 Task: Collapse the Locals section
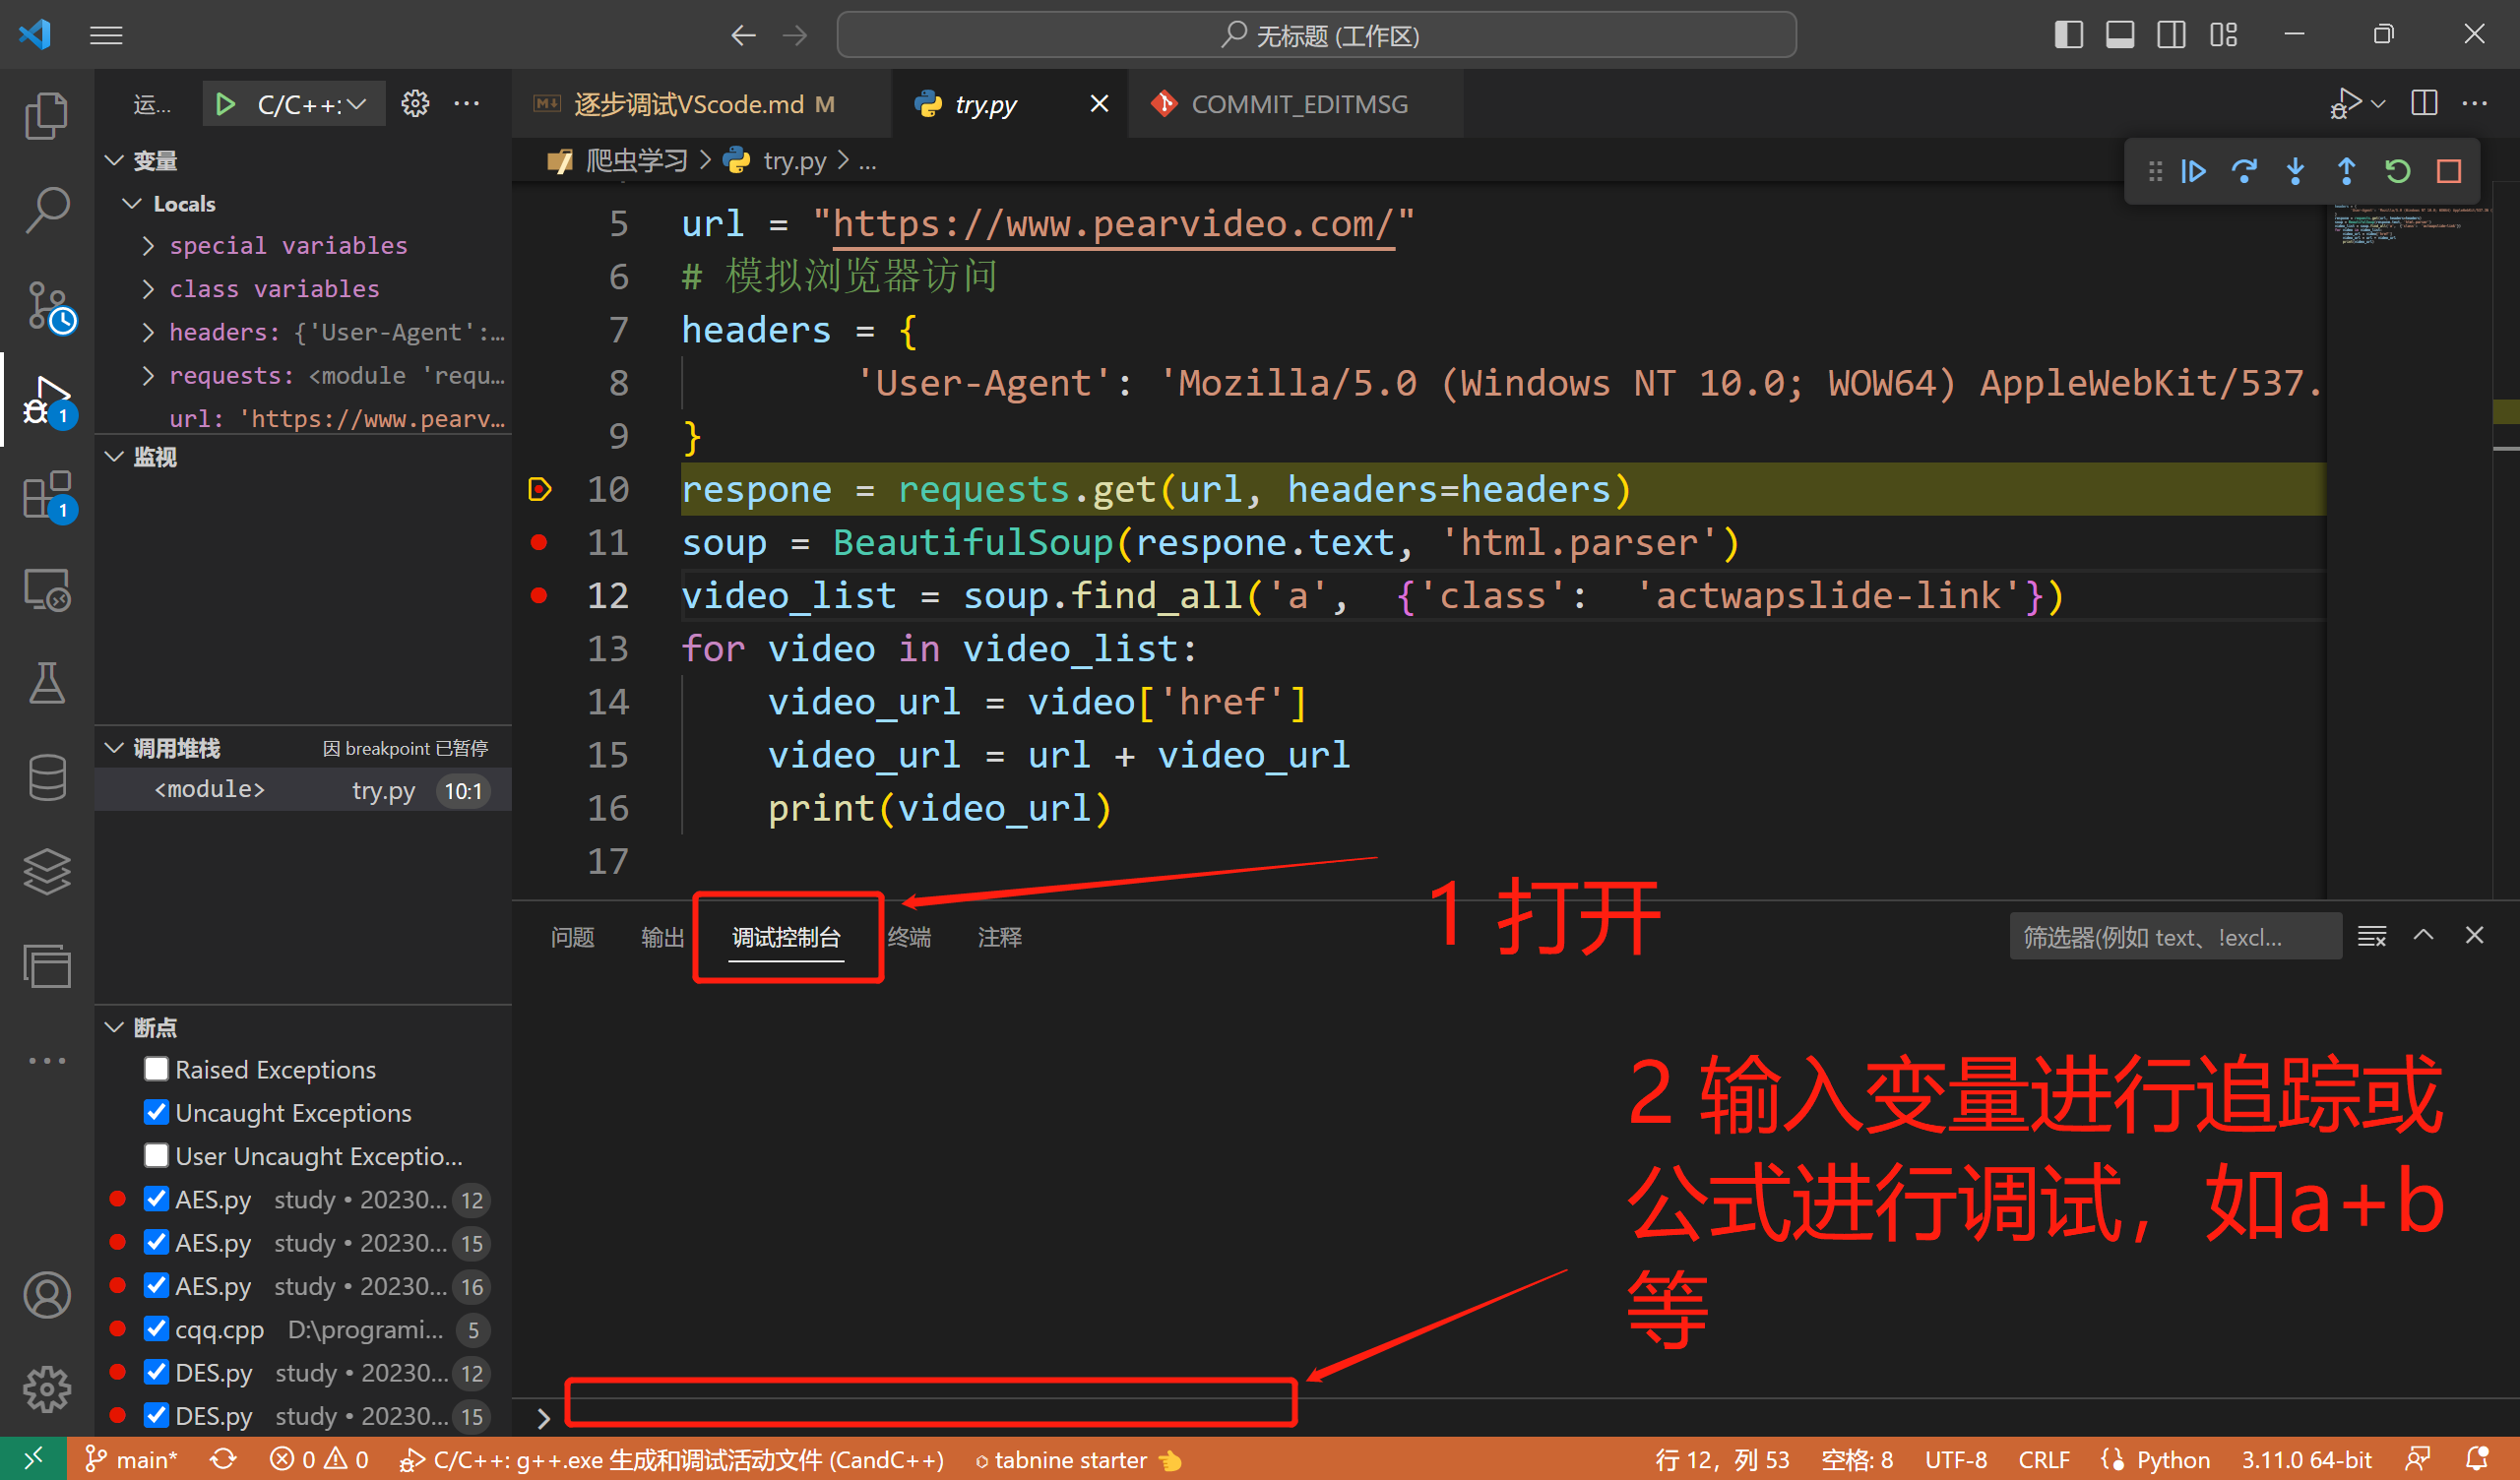click(131, 203)
